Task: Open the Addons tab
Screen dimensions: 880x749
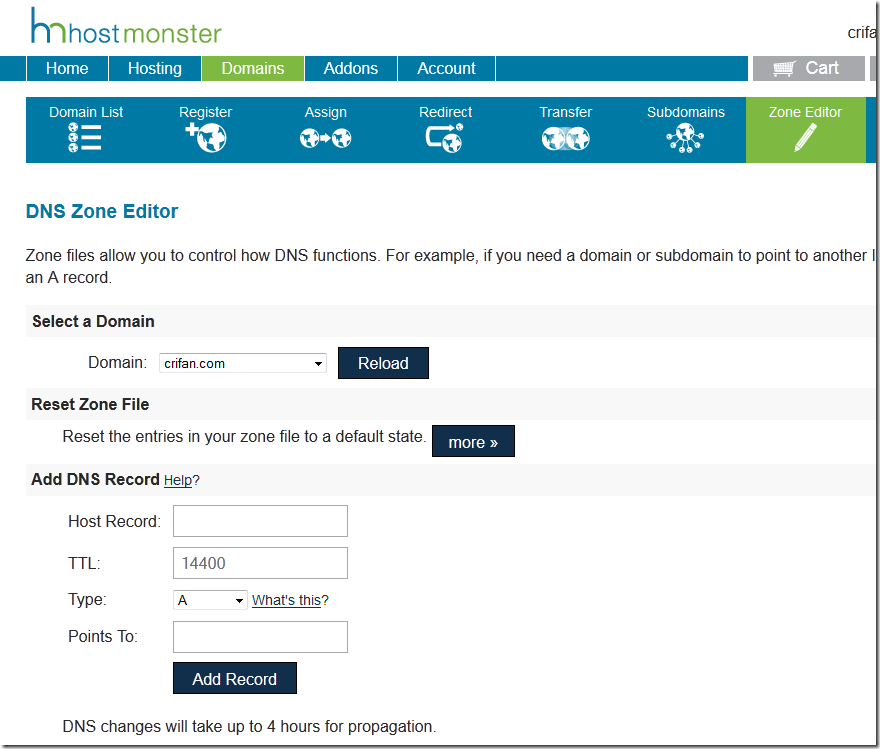Action: (x=351, y=68)
